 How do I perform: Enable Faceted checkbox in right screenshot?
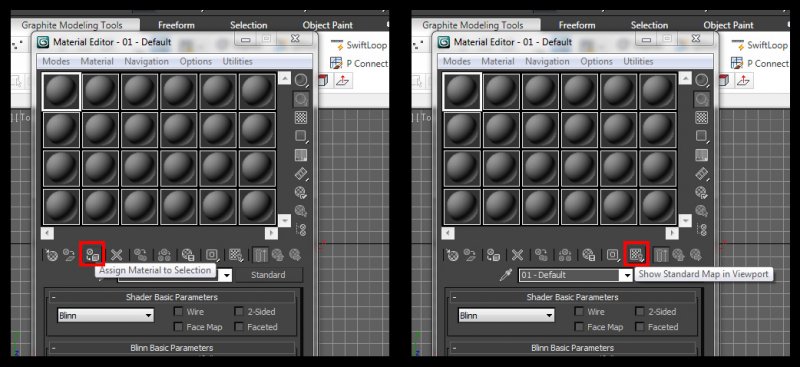click(639, 327)
